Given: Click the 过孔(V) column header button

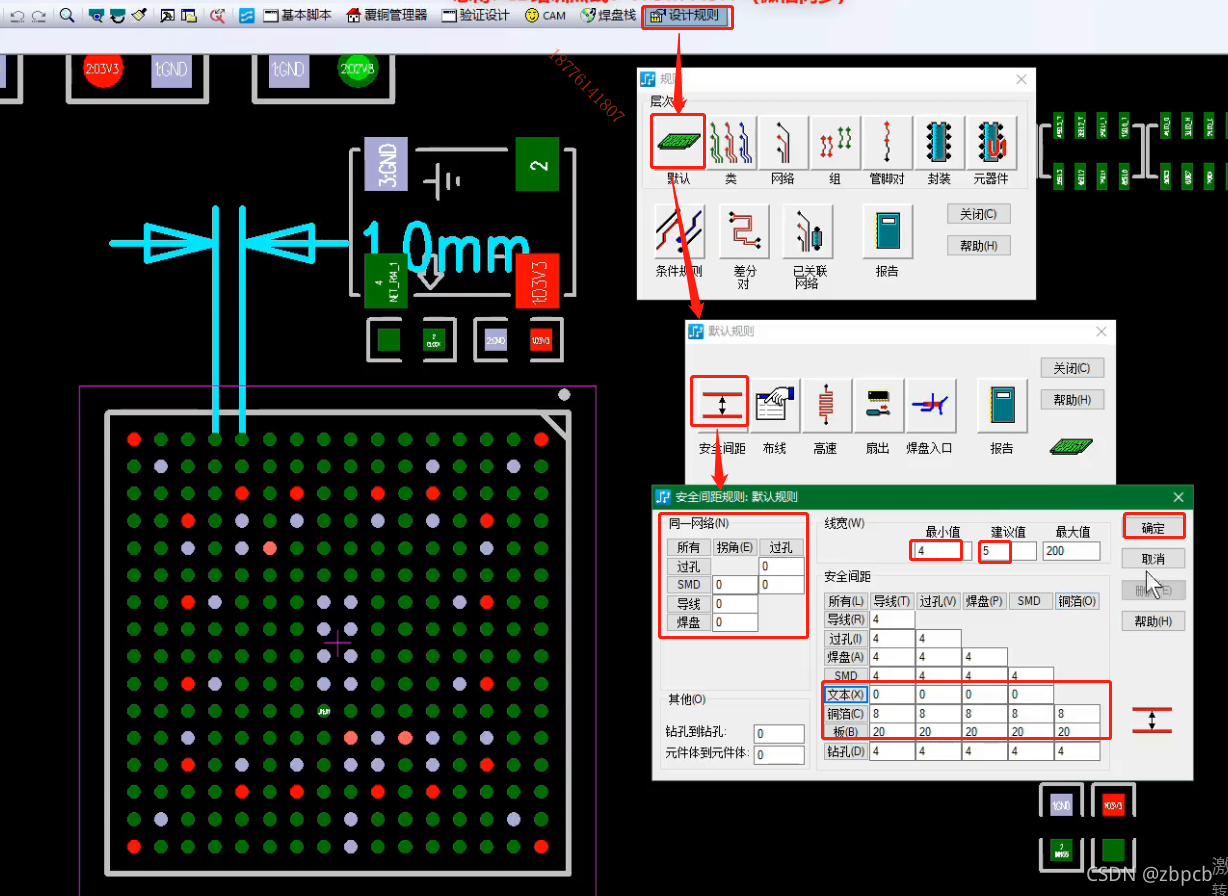Looking at the screenshot, I should [938, 601].
